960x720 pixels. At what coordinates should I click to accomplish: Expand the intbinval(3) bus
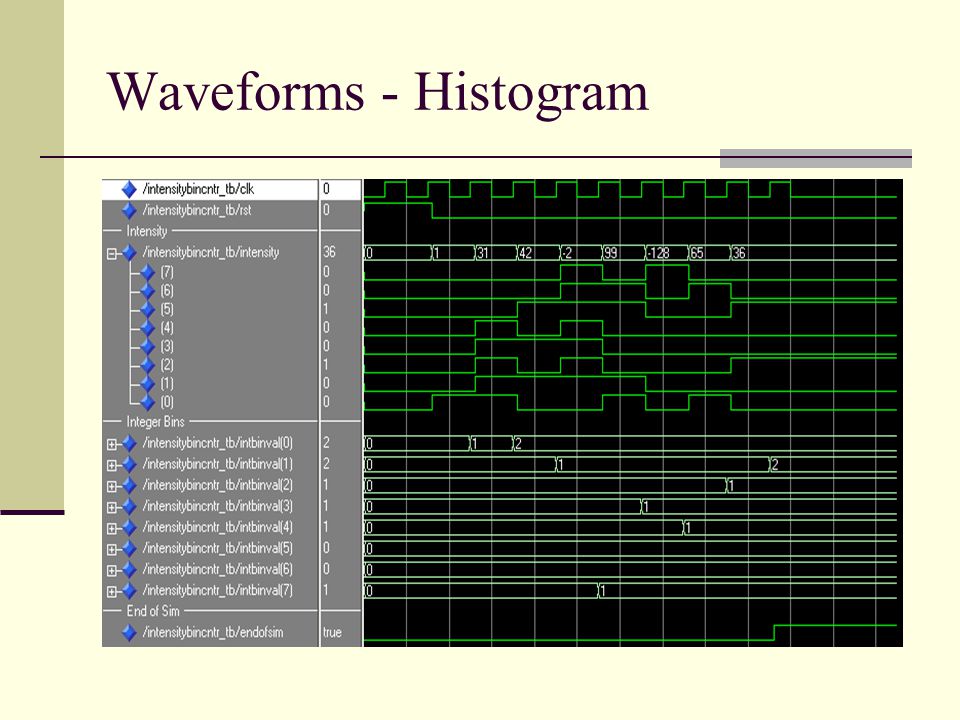[x=111, y=508]
